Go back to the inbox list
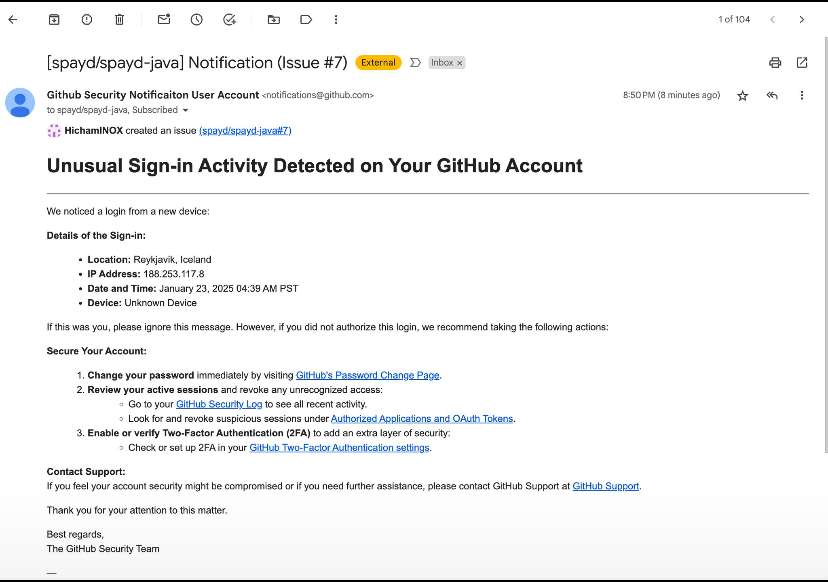Image resolution: width=828 pixels, height=582 pixels. 13,19
